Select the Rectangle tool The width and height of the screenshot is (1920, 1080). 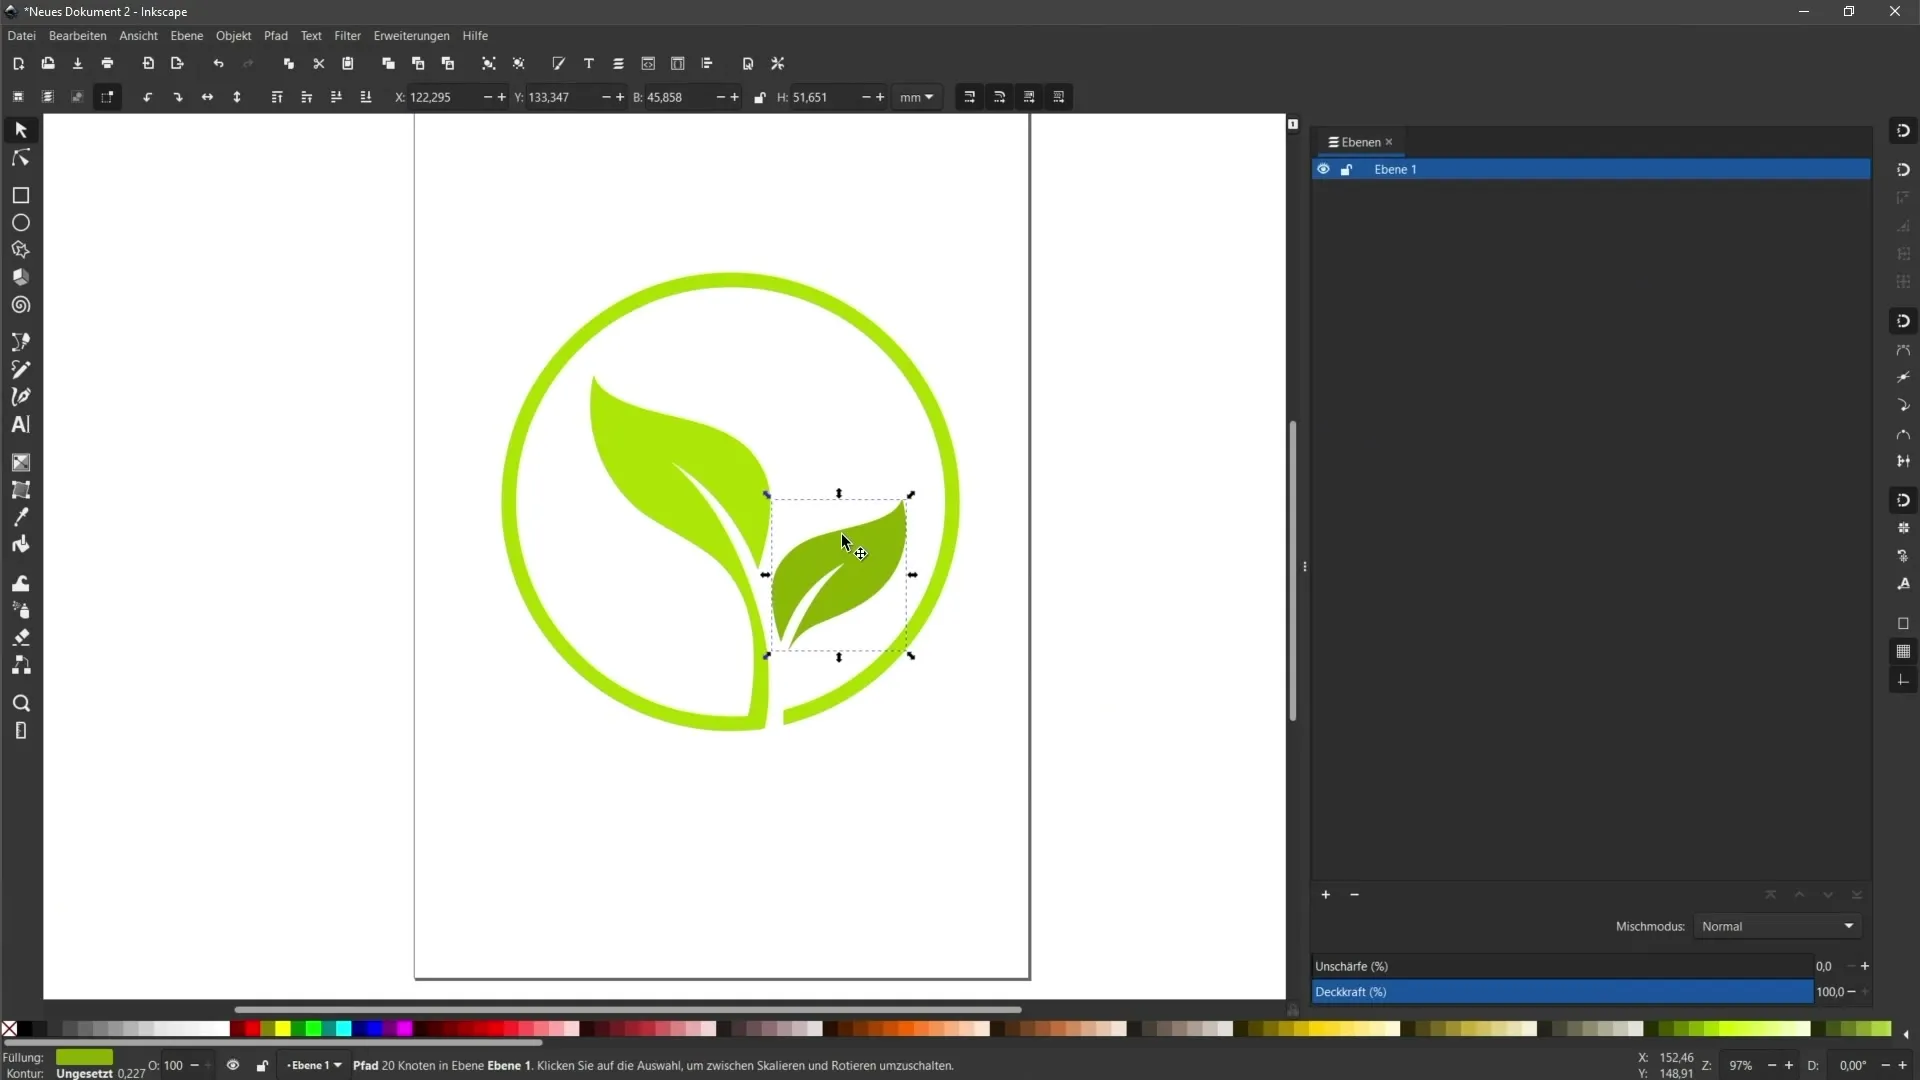point(20,194)
